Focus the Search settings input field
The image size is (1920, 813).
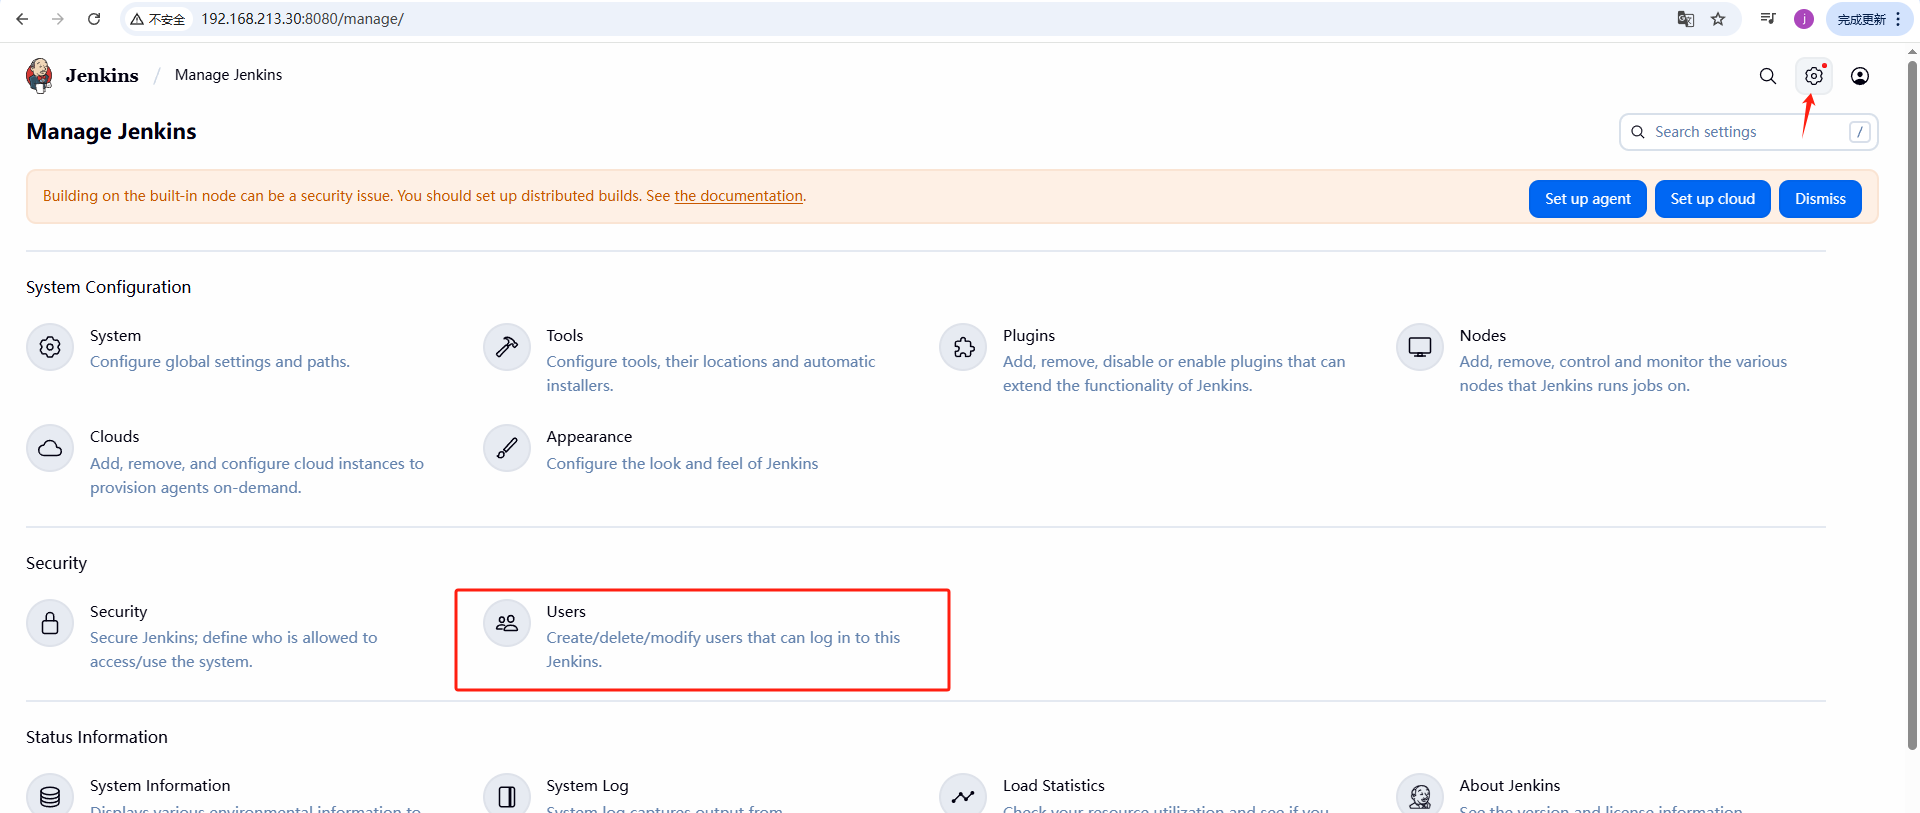(x=1748, y=132)
